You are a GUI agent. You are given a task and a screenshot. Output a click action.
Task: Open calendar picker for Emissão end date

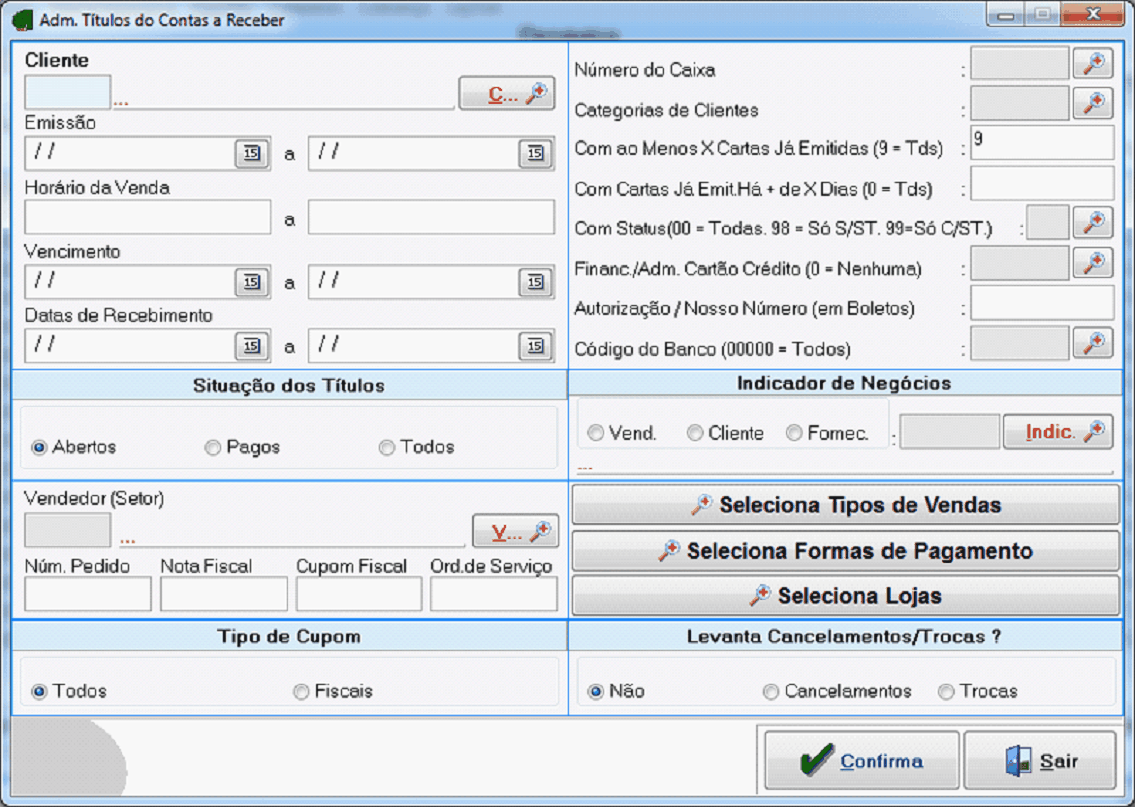pyautogui.click(x=535, y=154)
